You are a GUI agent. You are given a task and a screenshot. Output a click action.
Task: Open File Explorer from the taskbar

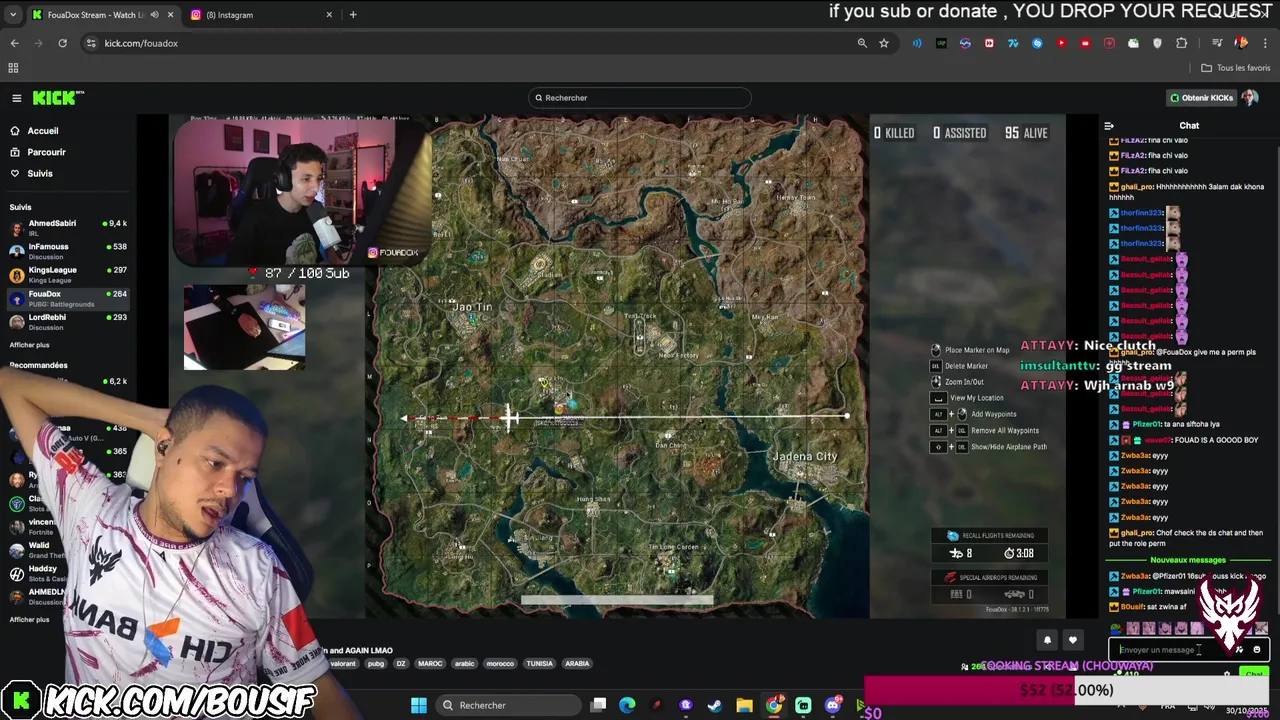(x=744, y=705)
